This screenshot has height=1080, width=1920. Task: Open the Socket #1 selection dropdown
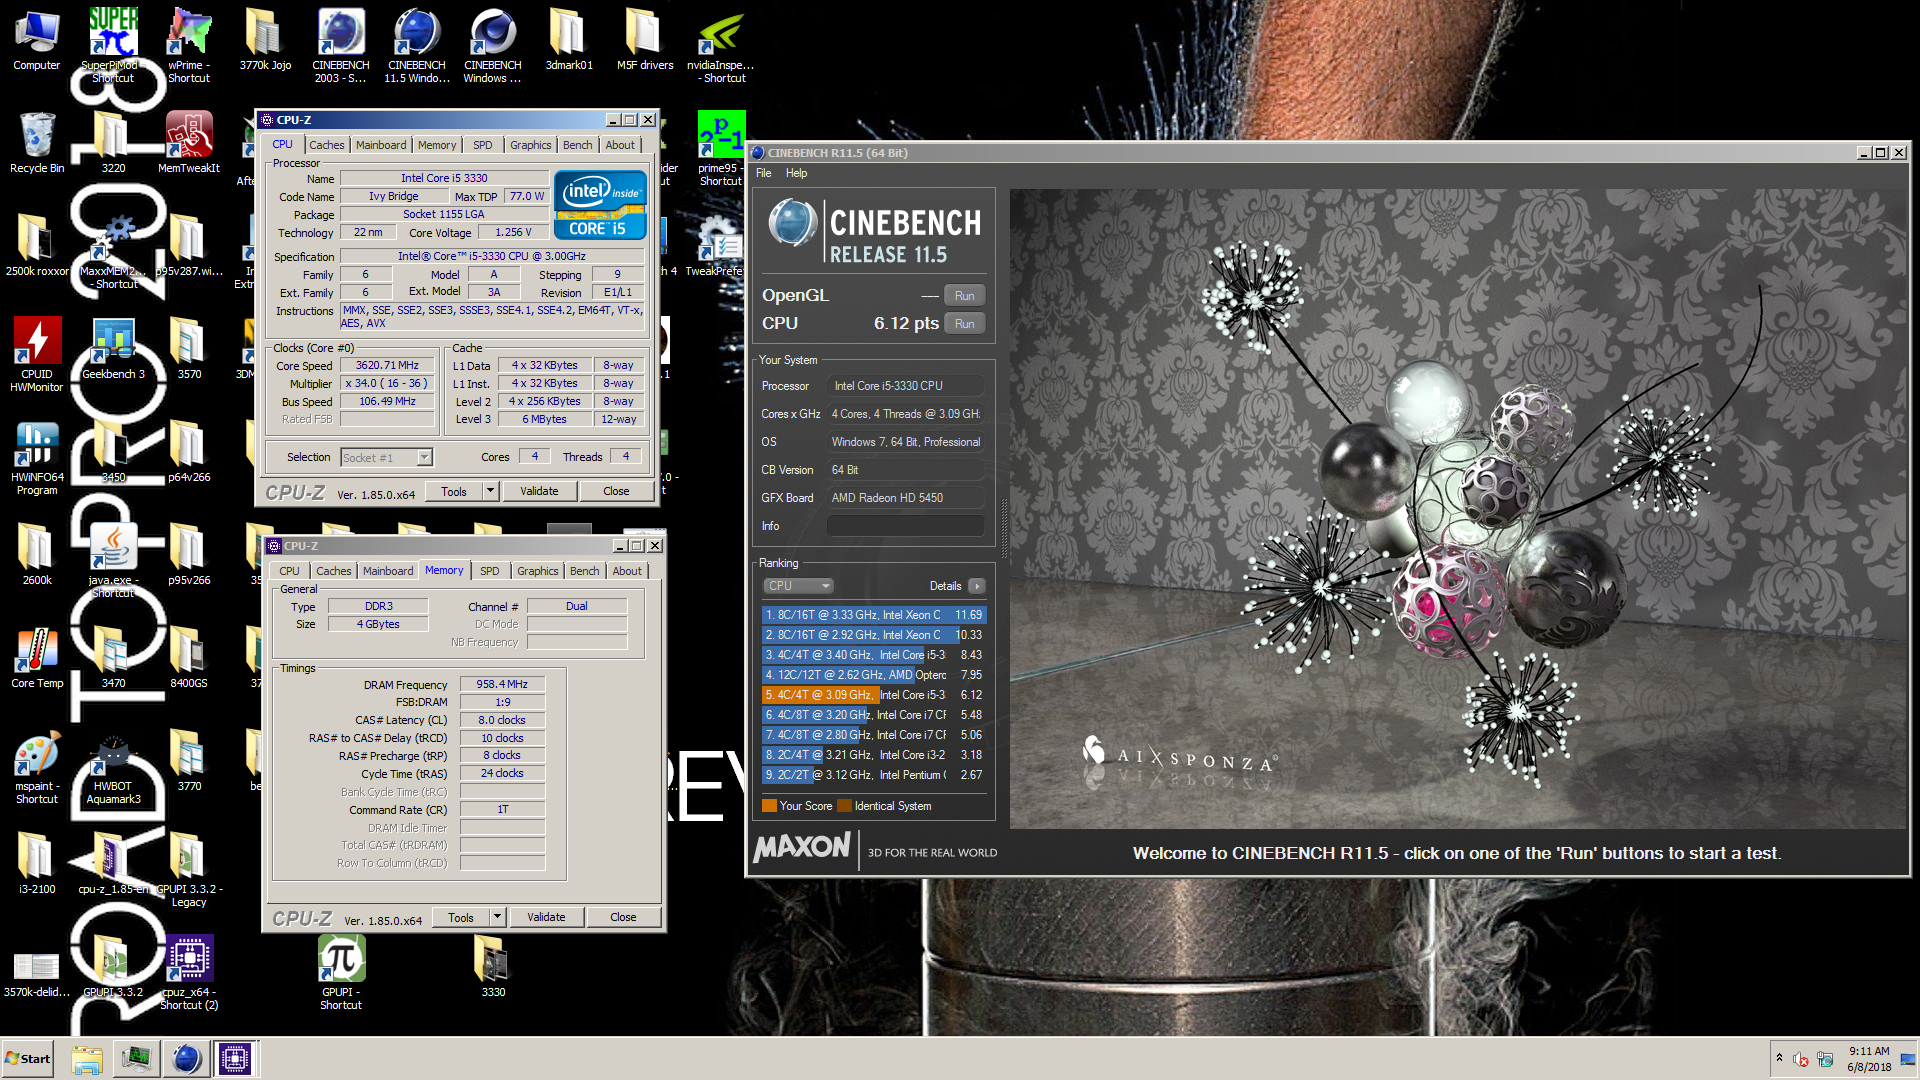point(386,457)
